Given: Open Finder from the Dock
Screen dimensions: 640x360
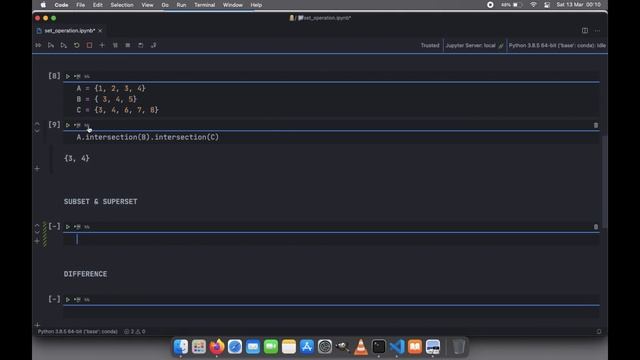Looking at the screenshot, I should point(181,347).
